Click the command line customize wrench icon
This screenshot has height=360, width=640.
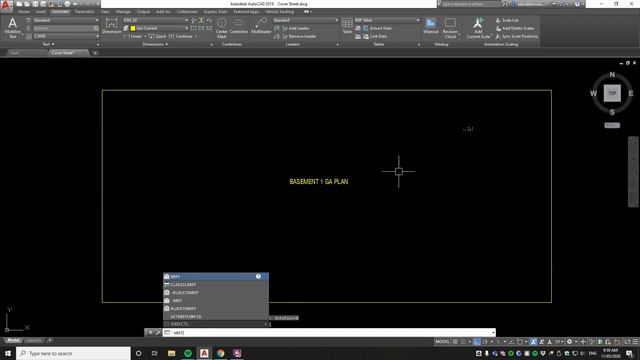click(158, 333)
